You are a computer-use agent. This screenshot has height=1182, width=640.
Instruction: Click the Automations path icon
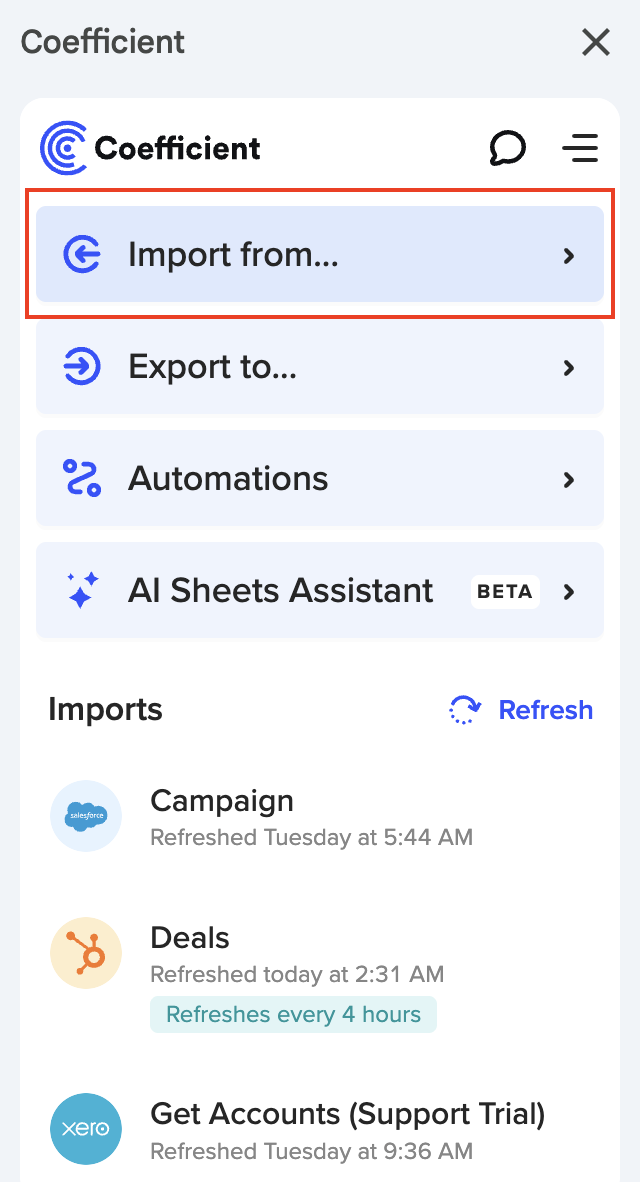(x=82, y=479)
